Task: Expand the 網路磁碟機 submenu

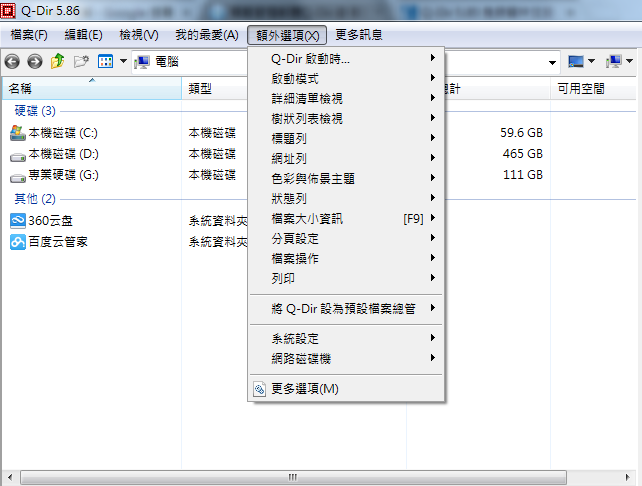Action: coord(346,359)
